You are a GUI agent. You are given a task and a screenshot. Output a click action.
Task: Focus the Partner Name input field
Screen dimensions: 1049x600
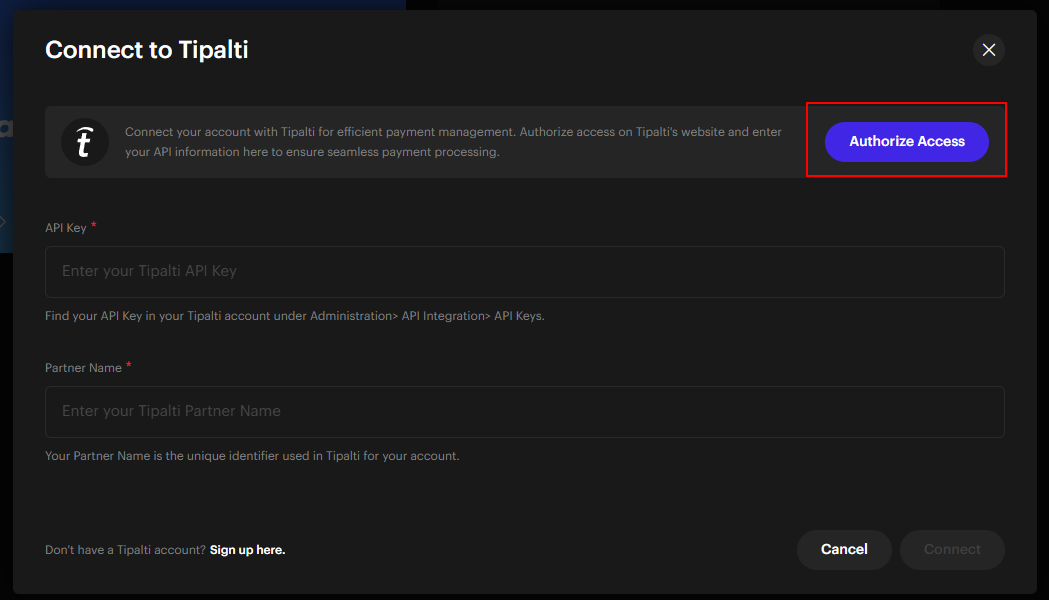pyautogui.click(x=524, y=411)
